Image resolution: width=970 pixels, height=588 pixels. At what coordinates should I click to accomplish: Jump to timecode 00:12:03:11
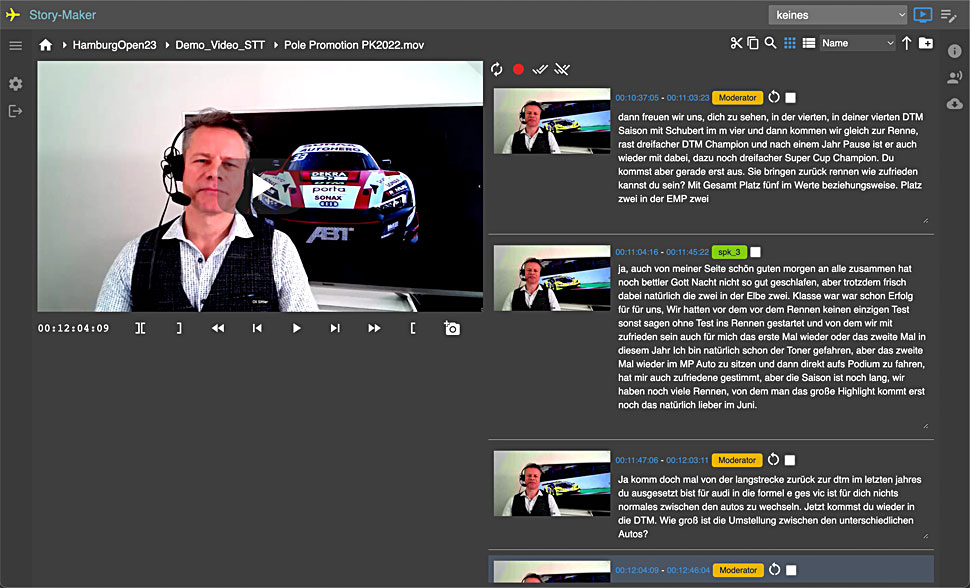687,460
